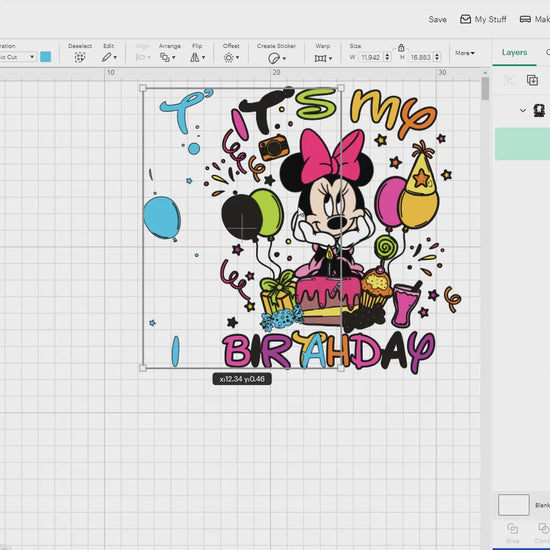Click the Blank canvas color swatch
Screen dimensions: 550x550
[514, 505]
